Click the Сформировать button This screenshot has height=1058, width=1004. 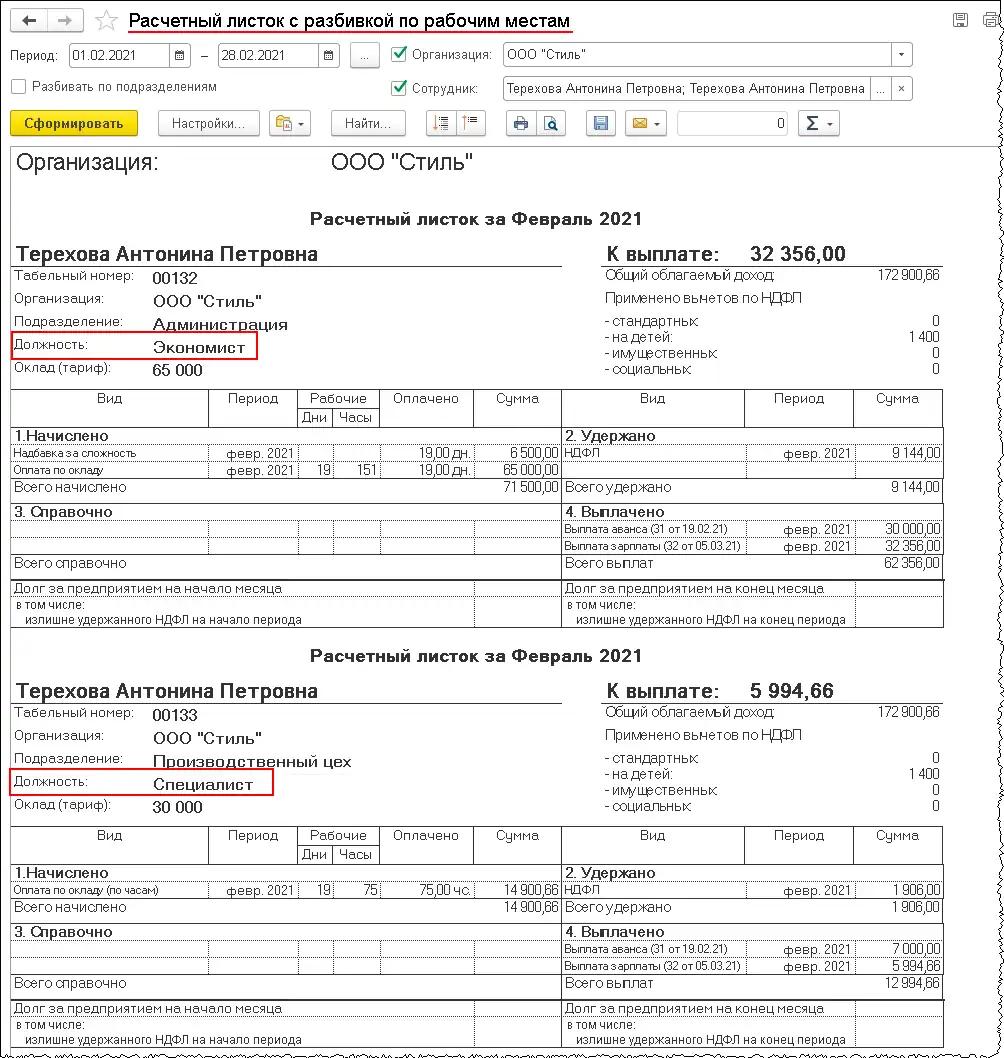(x=74, y=123)
